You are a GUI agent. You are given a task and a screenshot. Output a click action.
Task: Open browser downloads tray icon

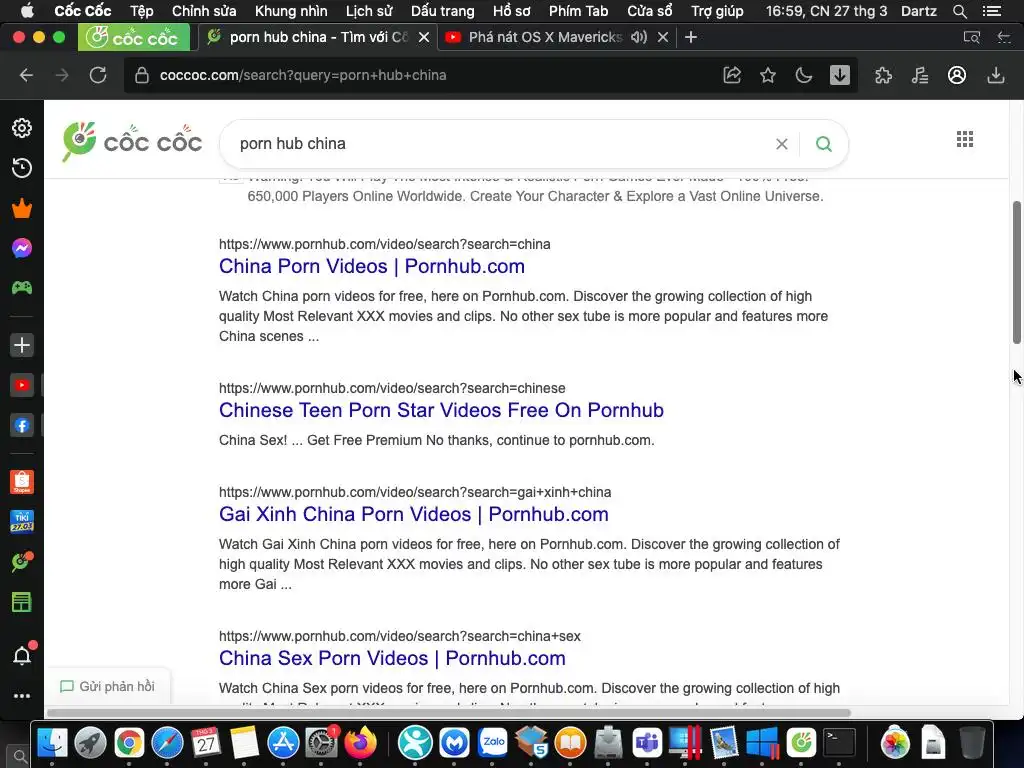(x=995, y=75)
